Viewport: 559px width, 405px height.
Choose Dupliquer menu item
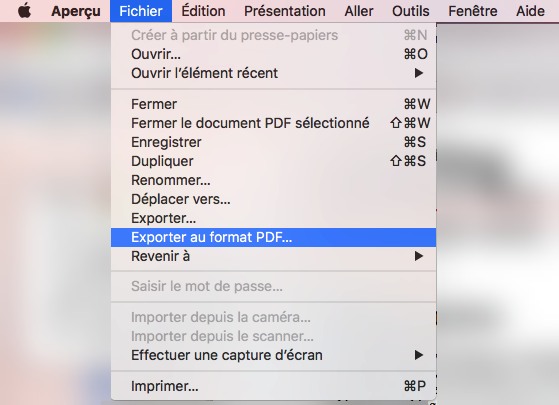[x=273, y=161]
